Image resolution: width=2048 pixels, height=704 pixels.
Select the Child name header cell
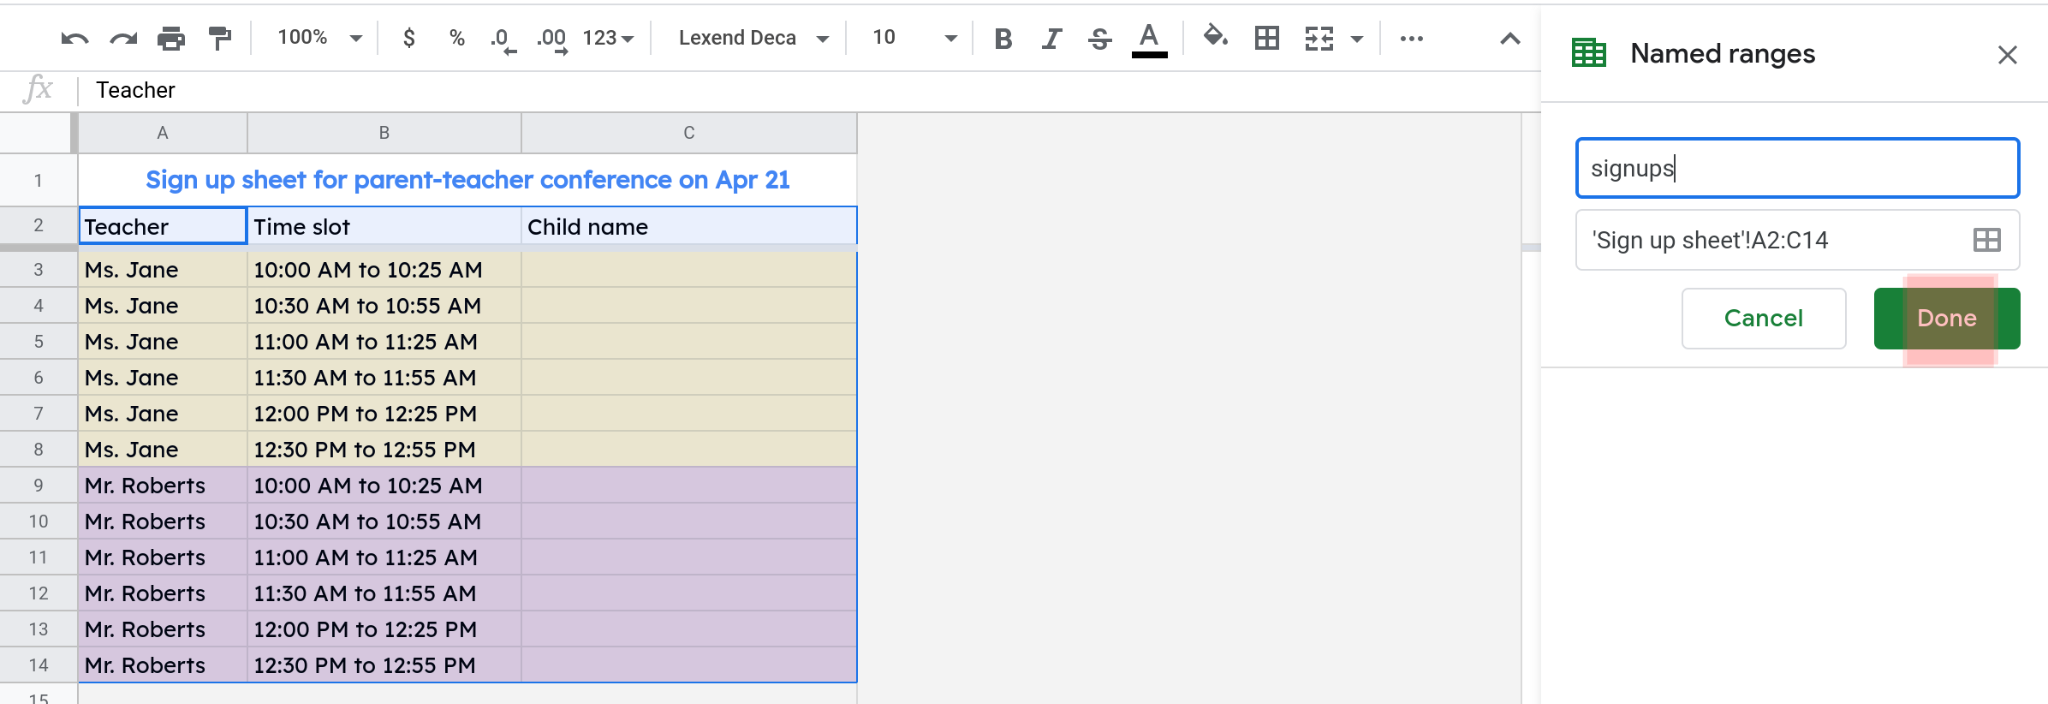pyautogui.click(x=689, y=226)
